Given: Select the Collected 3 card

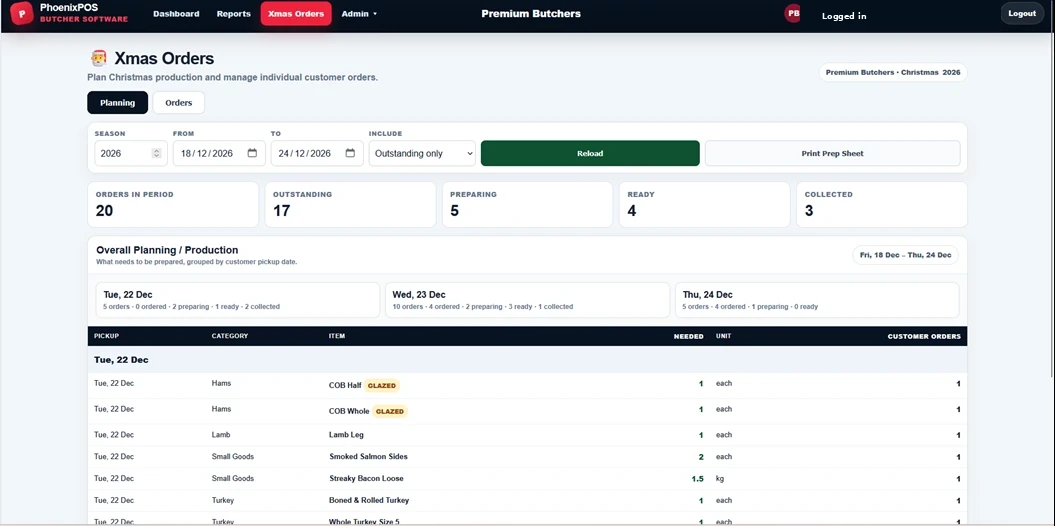Looking at the screenshot, I should coord(882,204).
